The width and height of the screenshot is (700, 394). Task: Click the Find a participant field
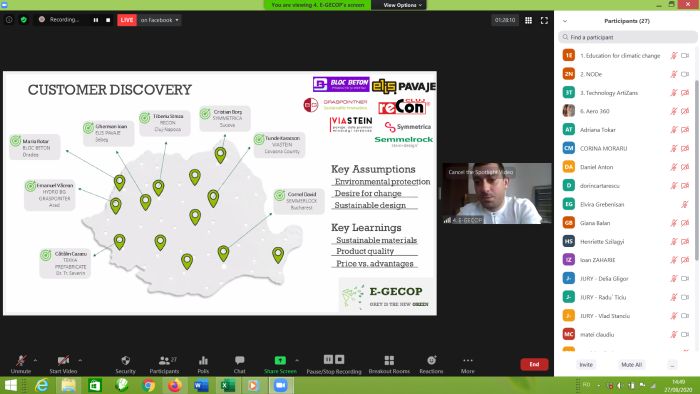627,37
